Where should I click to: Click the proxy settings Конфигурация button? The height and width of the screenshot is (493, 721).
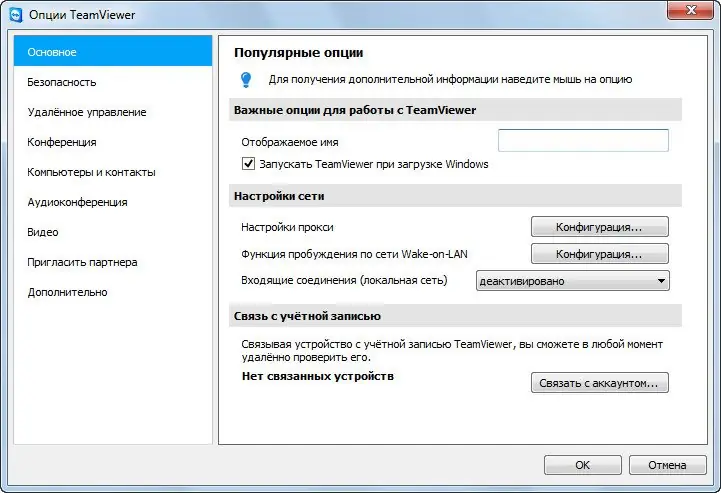599,227
